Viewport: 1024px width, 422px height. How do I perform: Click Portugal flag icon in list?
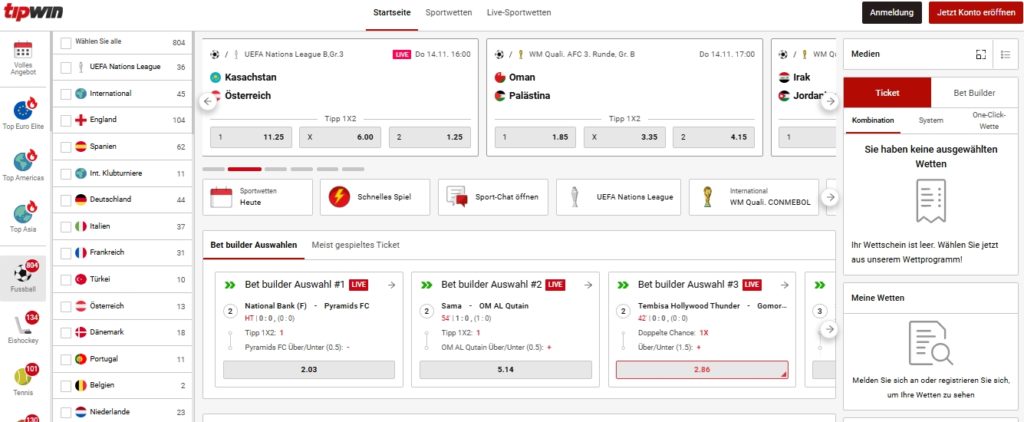tap(81, 359)
